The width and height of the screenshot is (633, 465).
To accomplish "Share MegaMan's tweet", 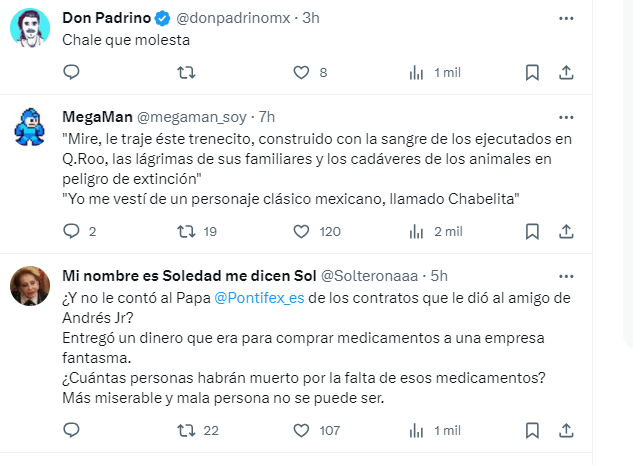I will pos(565,231).
